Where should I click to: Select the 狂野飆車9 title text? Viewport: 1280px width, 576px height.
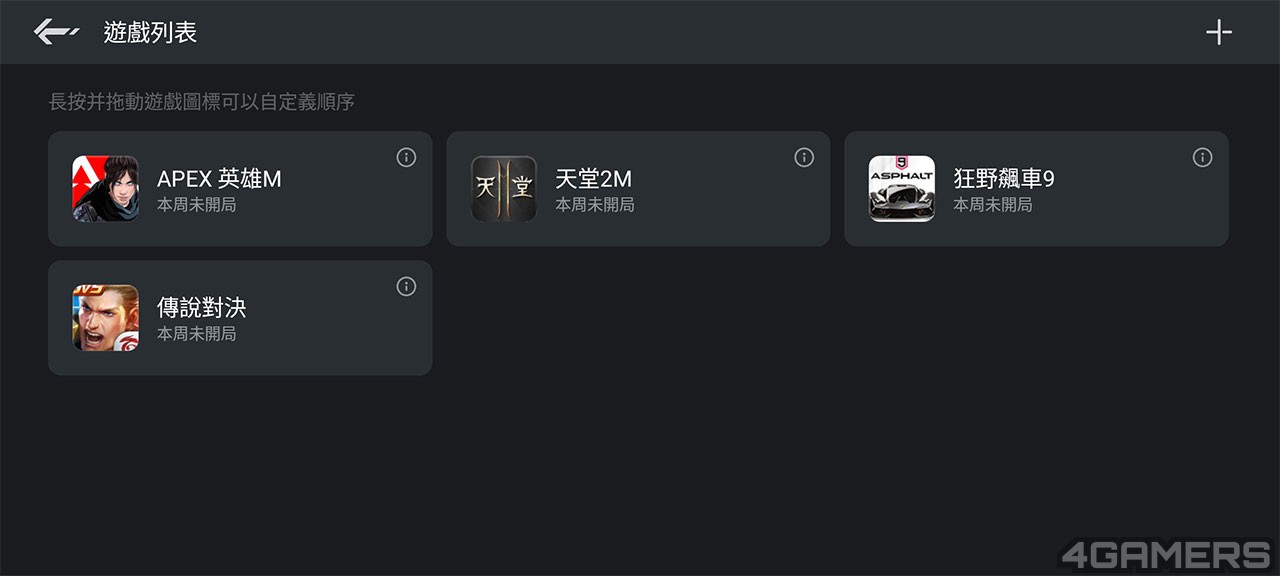pyautogui.click(x=1004, y=178)
